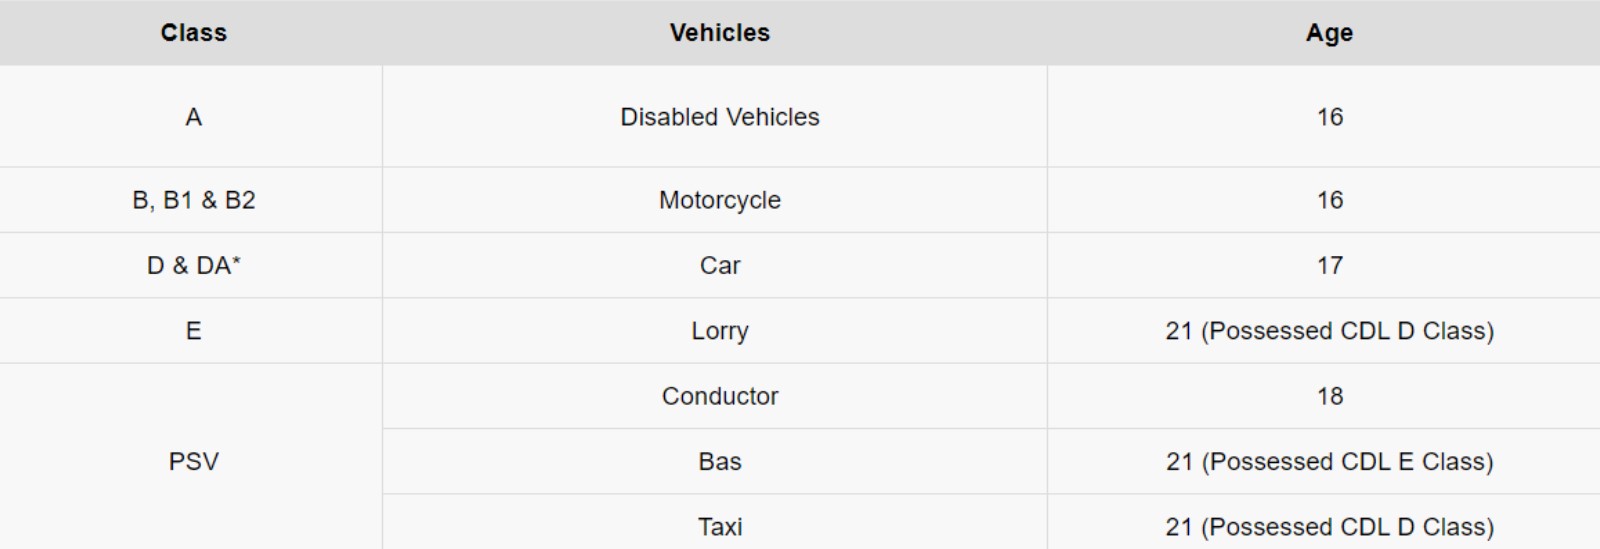Screen dimensions: 1600x549
Task: Click Lorry's 21 (Possessed CDL D Class) cell
Action: point(1329,331)
